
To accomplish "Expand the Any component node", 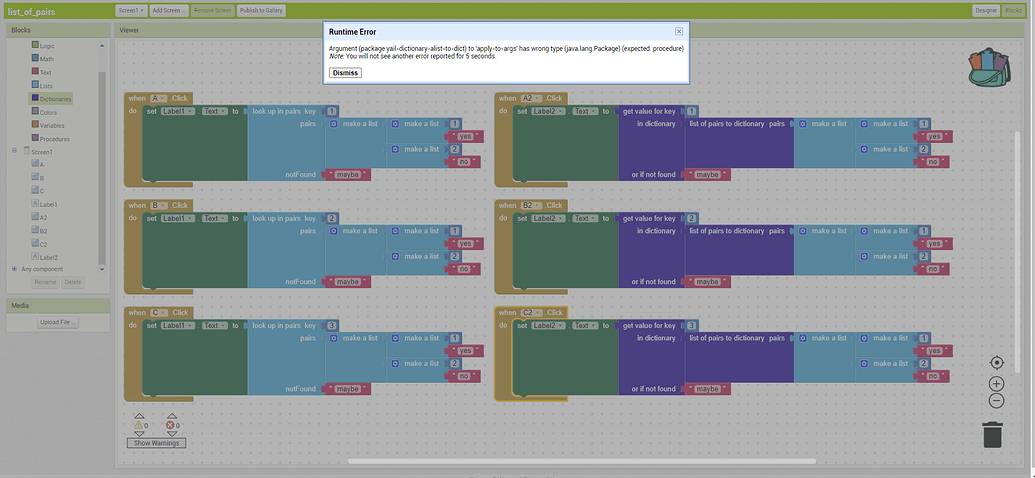I will click(14, 268).
